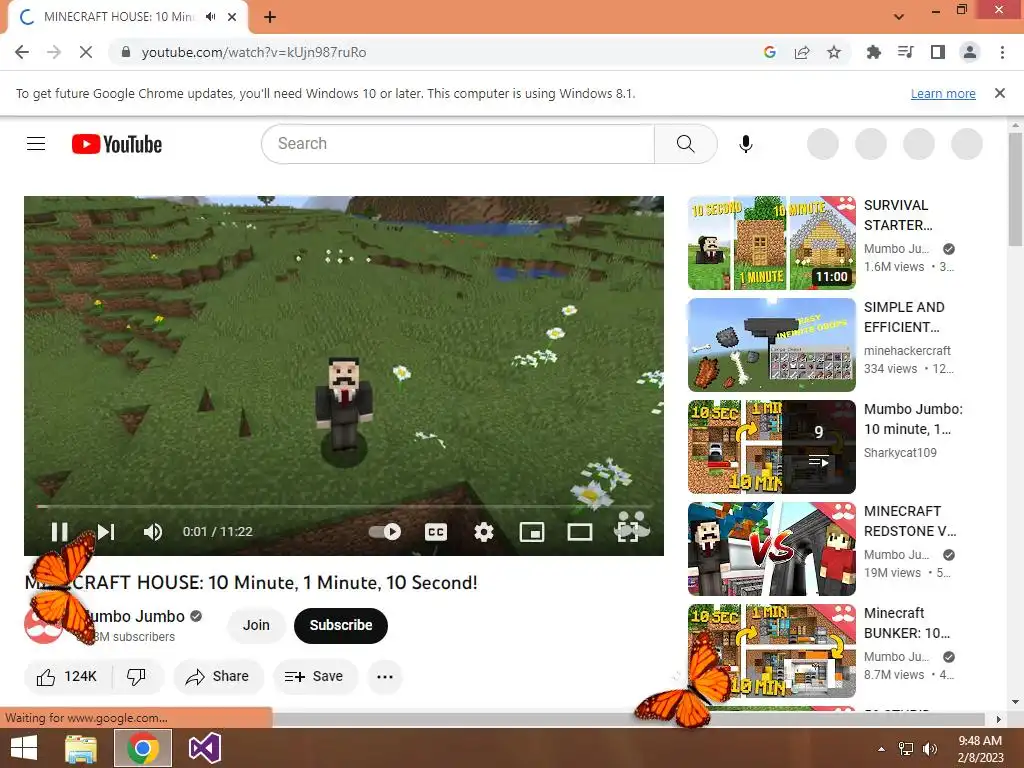This screenshot has height=768, width=1024.
Task: Open the Sharkycat109 playlist thumbnail
Action: 771,447
